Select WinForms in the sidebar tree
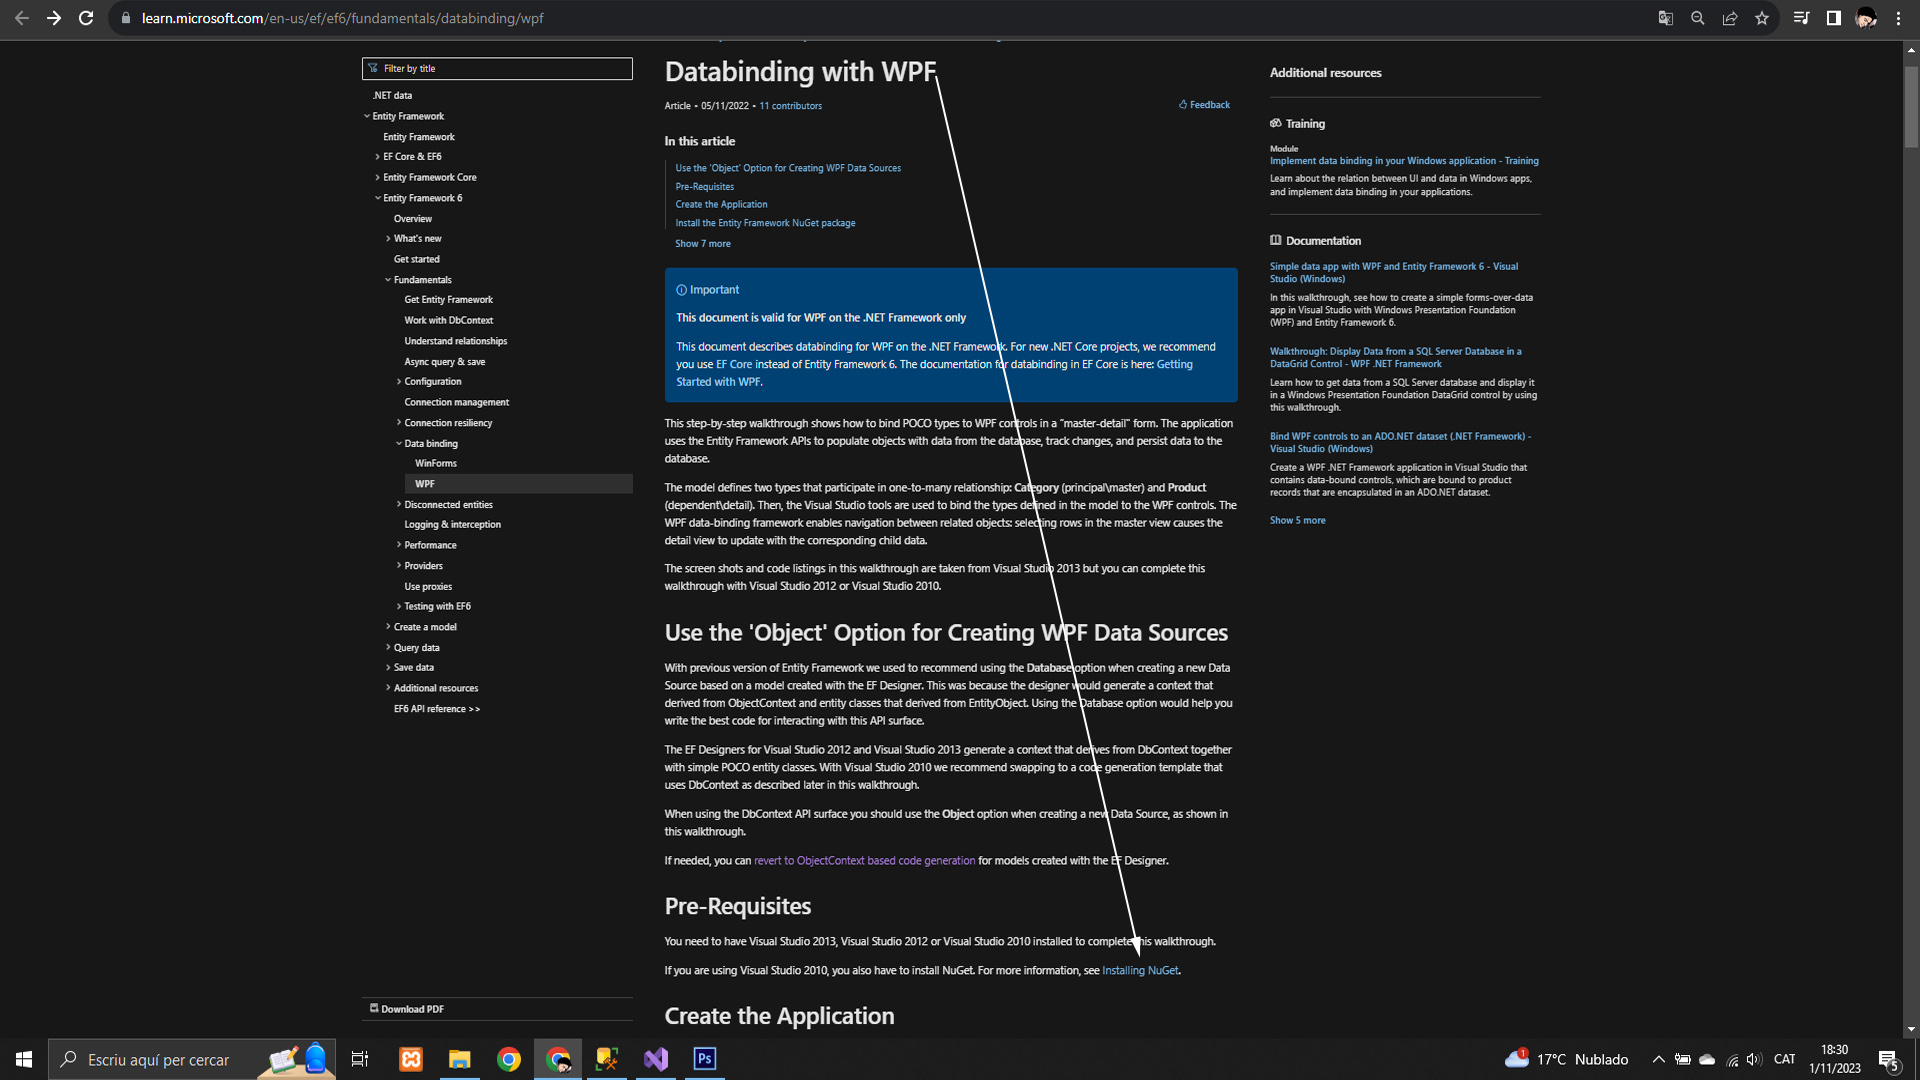Viewport: 1920px width, 1080px height. click(x=436, y=464)
